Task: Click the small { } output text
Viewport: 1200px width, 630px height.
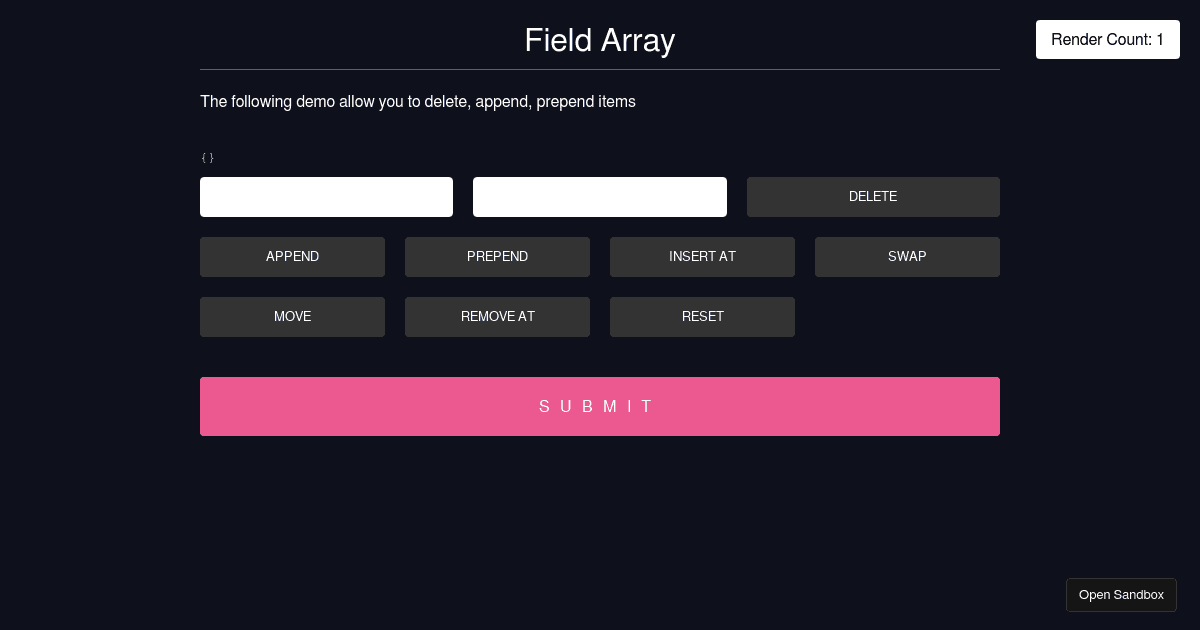Action: point(207,158)
